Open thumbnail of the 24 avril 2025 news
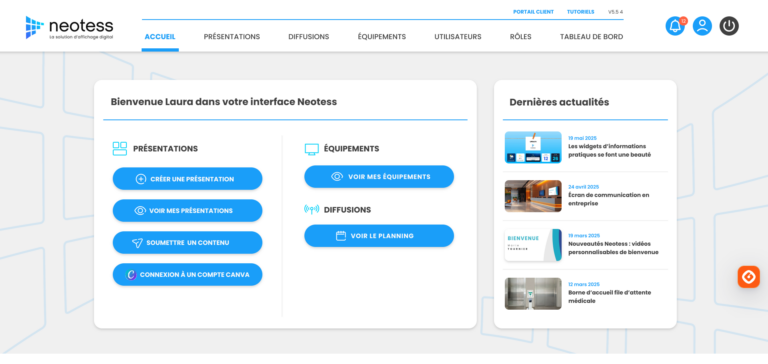768x364 pixels. click(x=533, y=196)
